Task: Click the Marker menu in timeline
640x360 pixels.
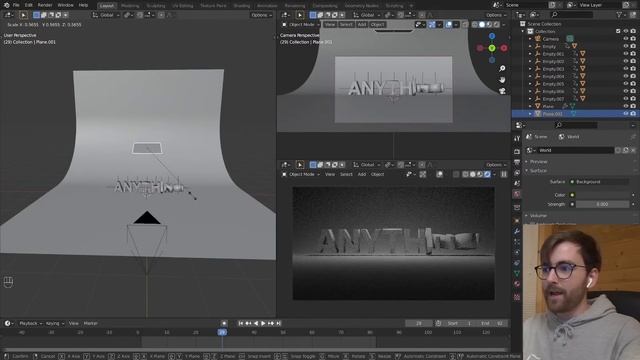Action: click(x=91, y=323)
